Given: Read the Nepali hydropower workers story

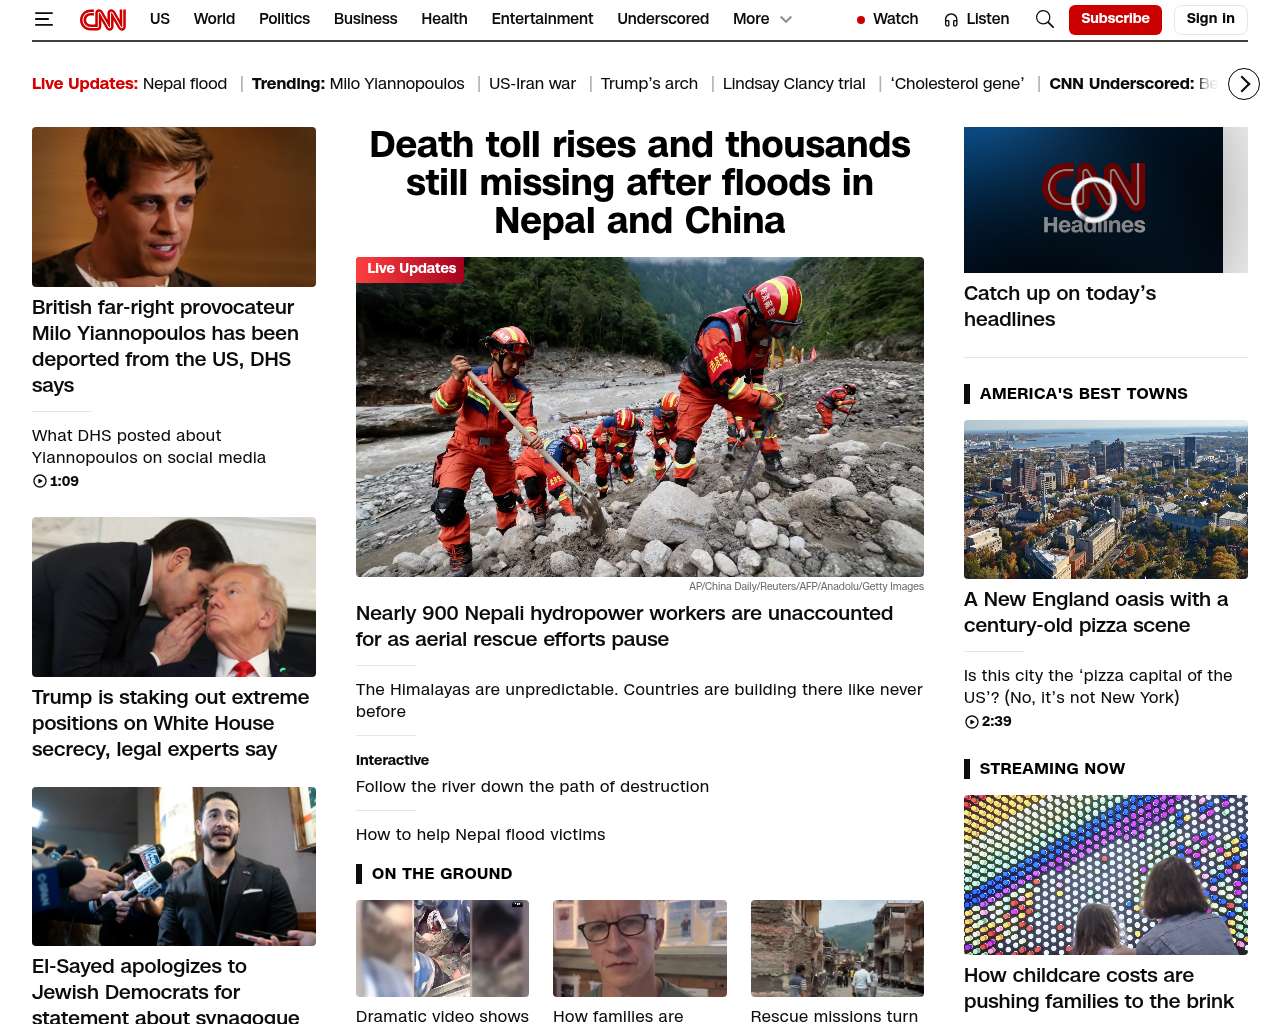Looking at the screenshot, I should pos(624,626).
